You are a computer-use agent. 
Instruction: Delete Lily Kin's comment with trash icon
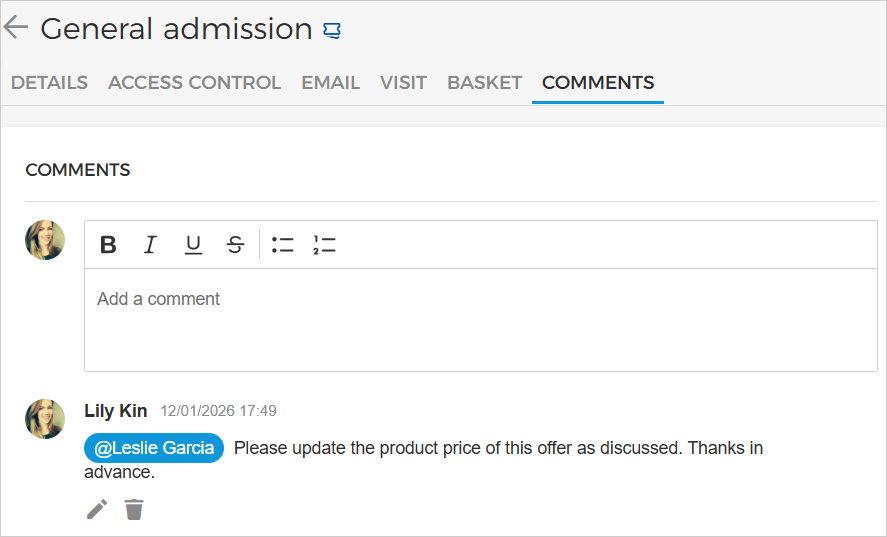(x=134, y=510)
